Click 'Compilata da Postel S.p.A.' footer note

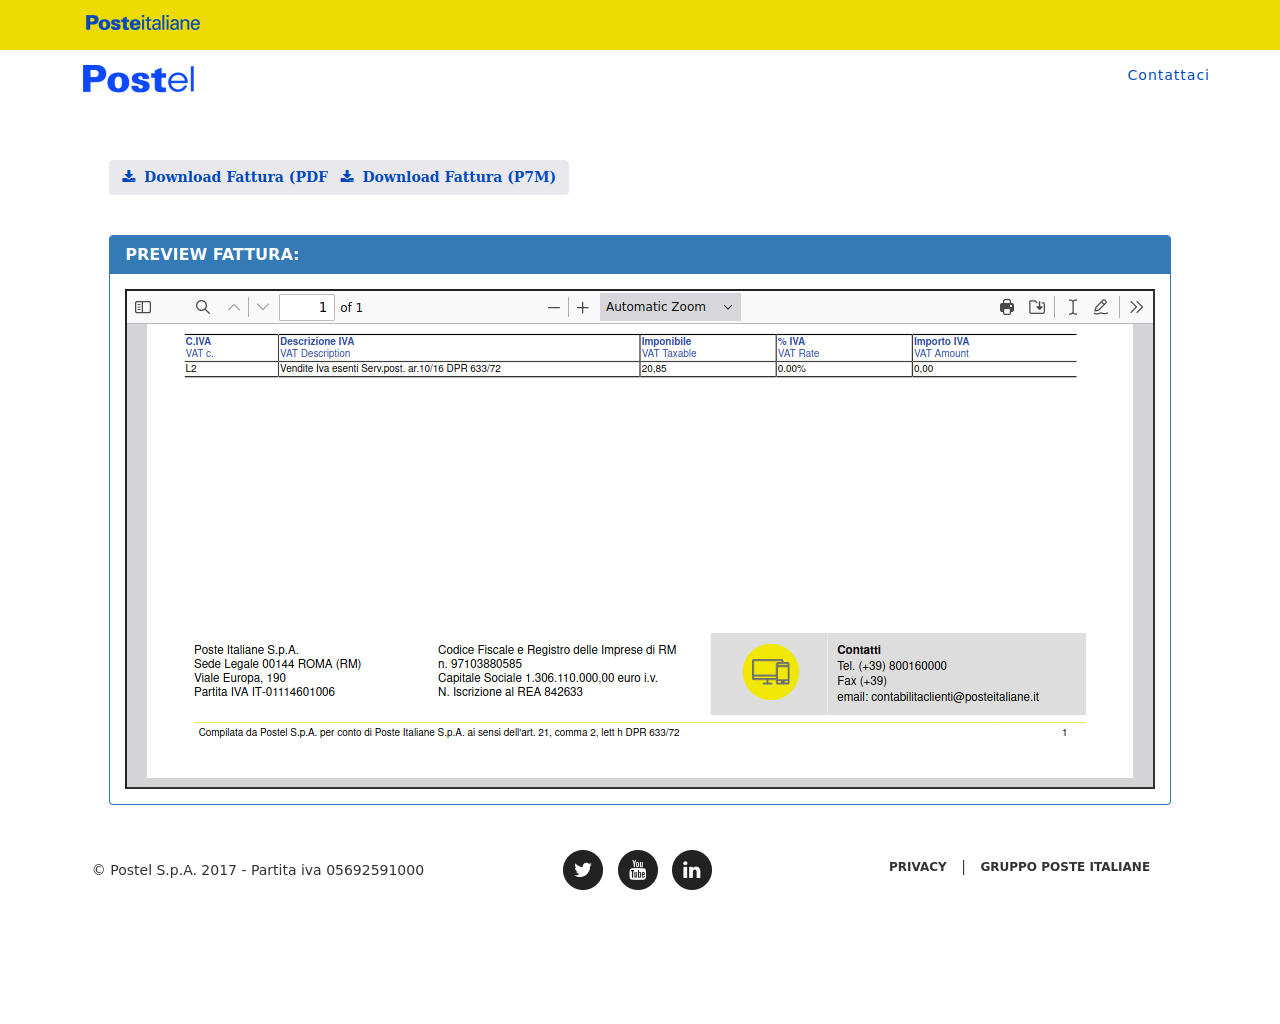click(x=438, y=733)
